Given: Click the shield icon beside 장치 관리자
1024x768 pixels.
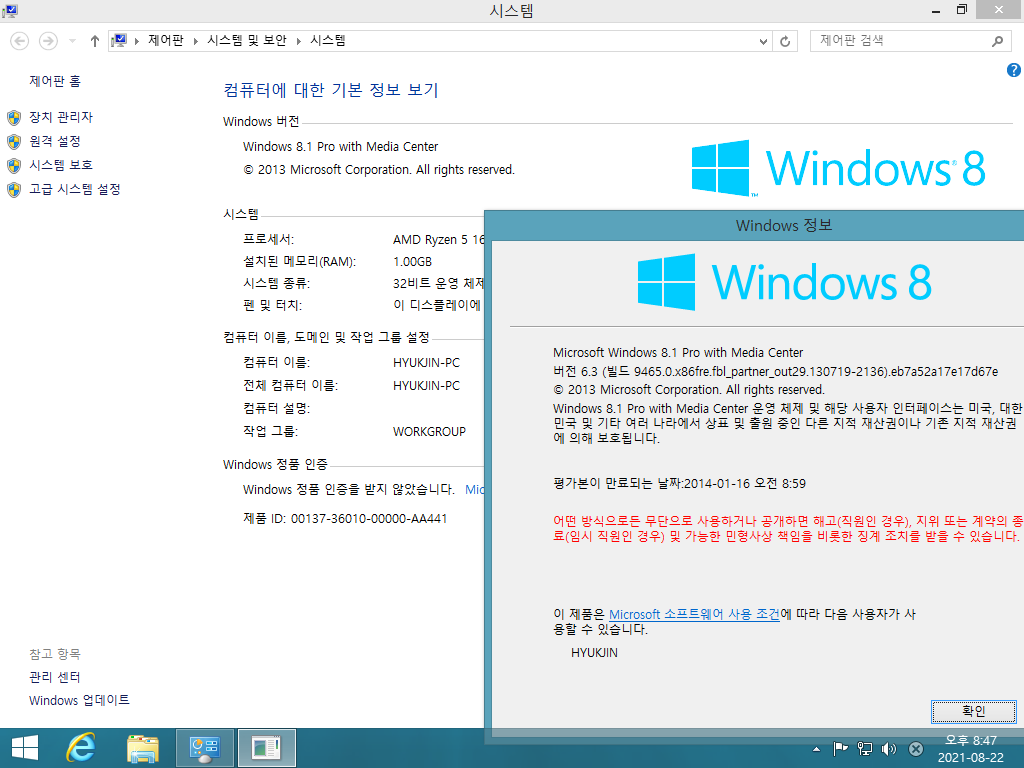Looking at the screenshot, I should coord(14,118).
